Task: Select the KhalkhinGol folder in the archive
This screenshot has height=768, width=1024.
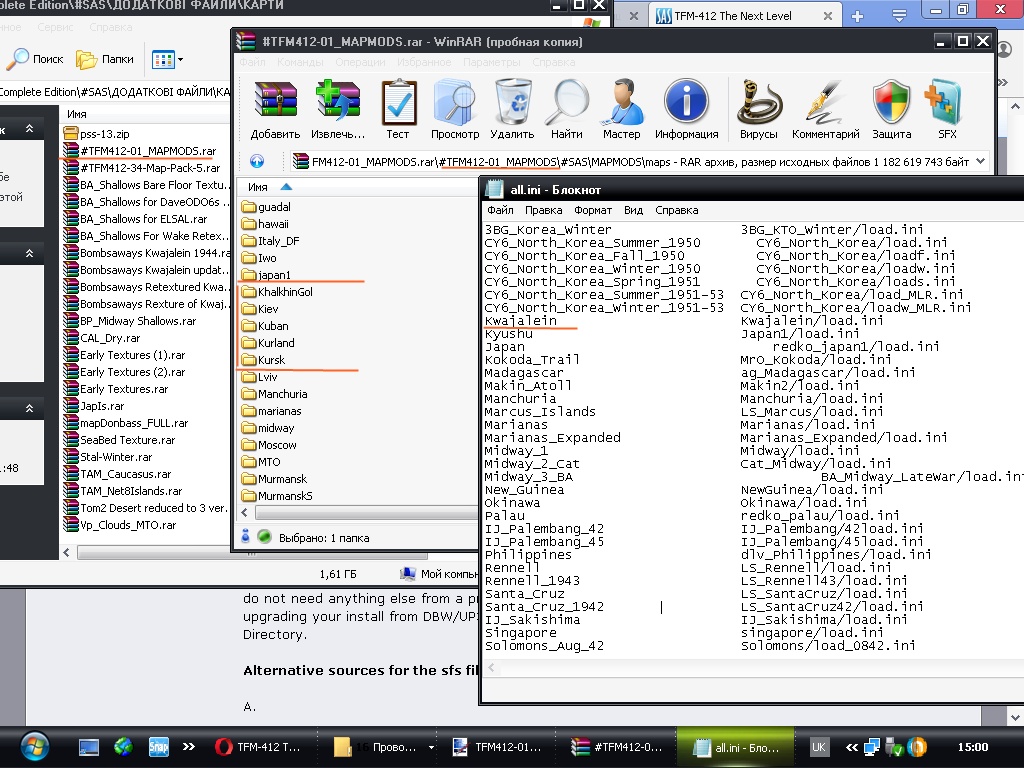Action: [285, 292]
